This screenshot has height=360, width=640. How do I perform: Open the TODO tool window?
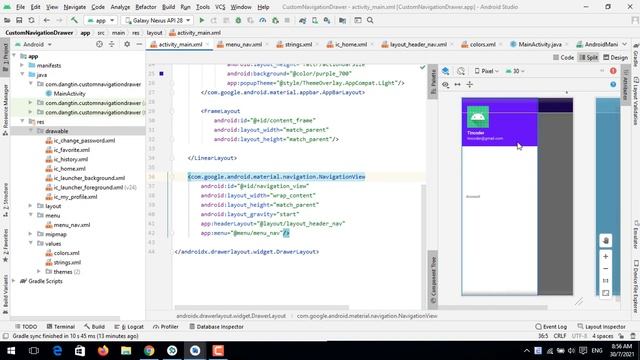(x=26, y=327)
